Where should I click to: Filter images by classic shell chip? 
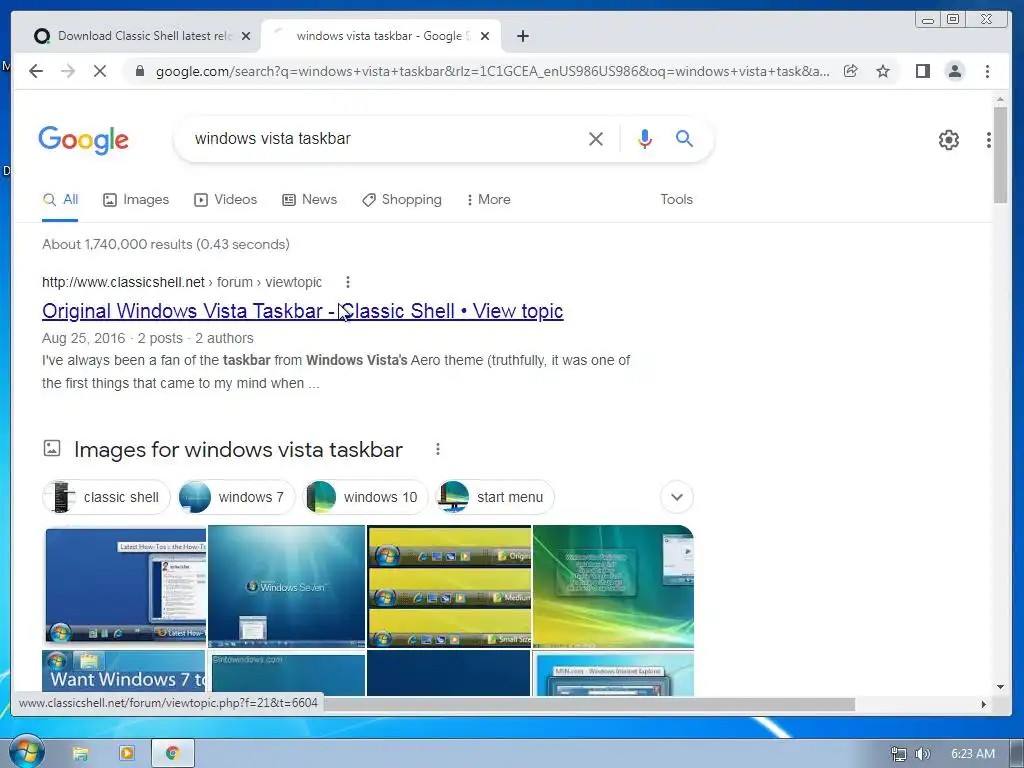106,497
